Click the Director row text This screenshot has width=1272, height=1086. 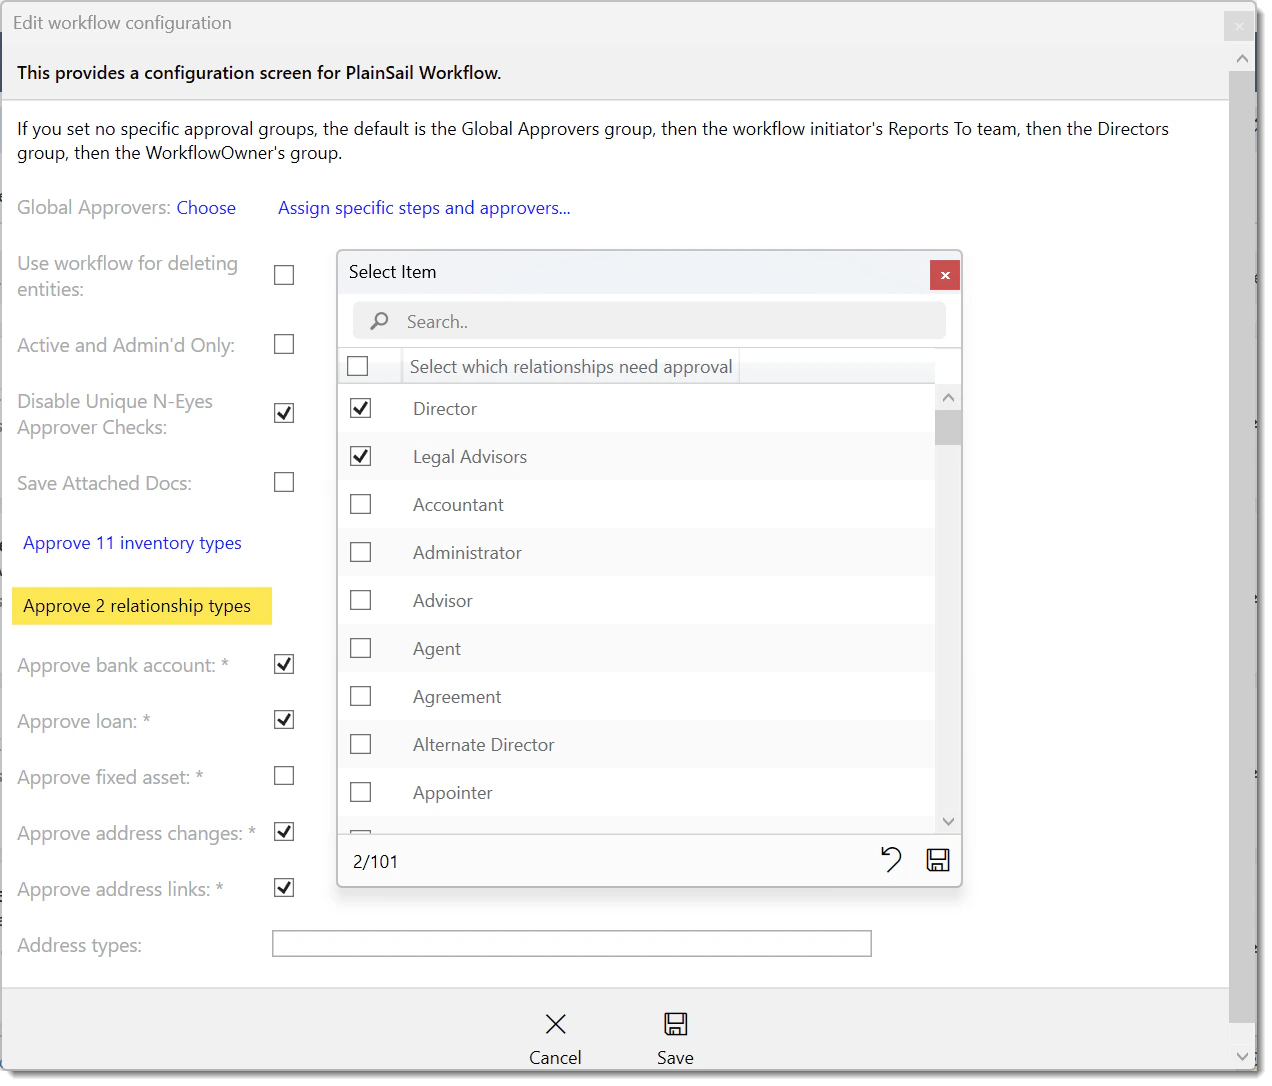(x=445, y=408)
